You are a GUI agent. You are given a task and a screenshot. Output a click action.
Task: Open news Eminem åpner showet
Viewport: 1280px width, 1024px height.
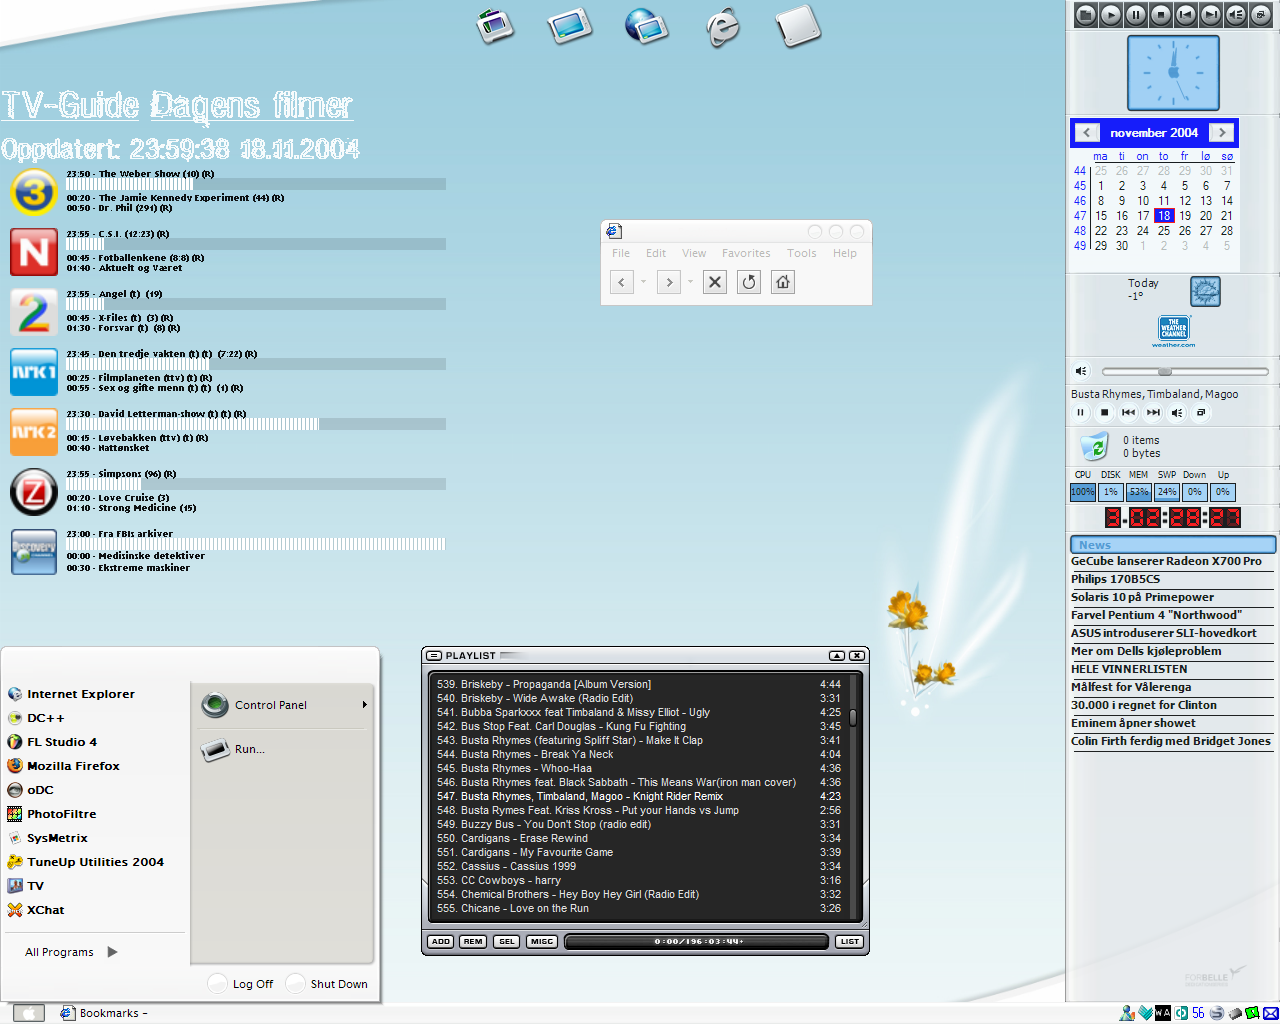pos(1133,723)
